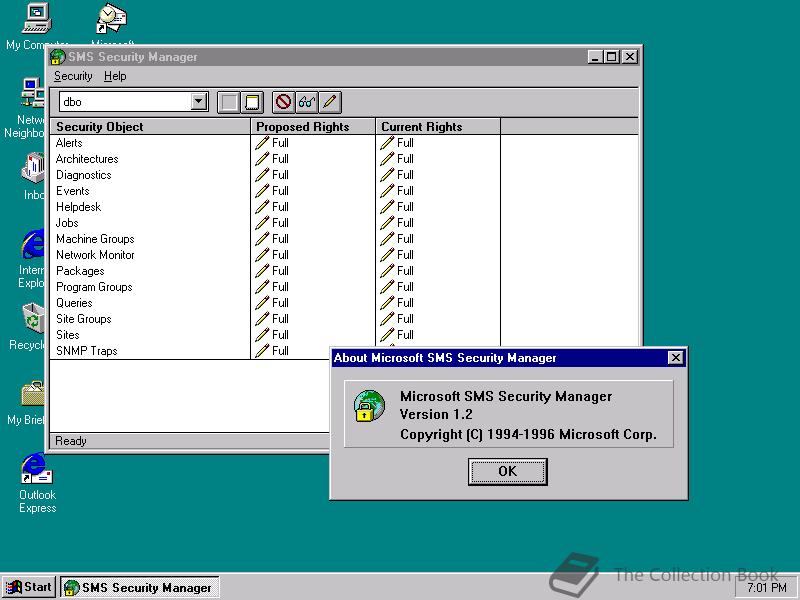
Task: Minimize the SMS Security Manager window
Action: pos(595,57)
